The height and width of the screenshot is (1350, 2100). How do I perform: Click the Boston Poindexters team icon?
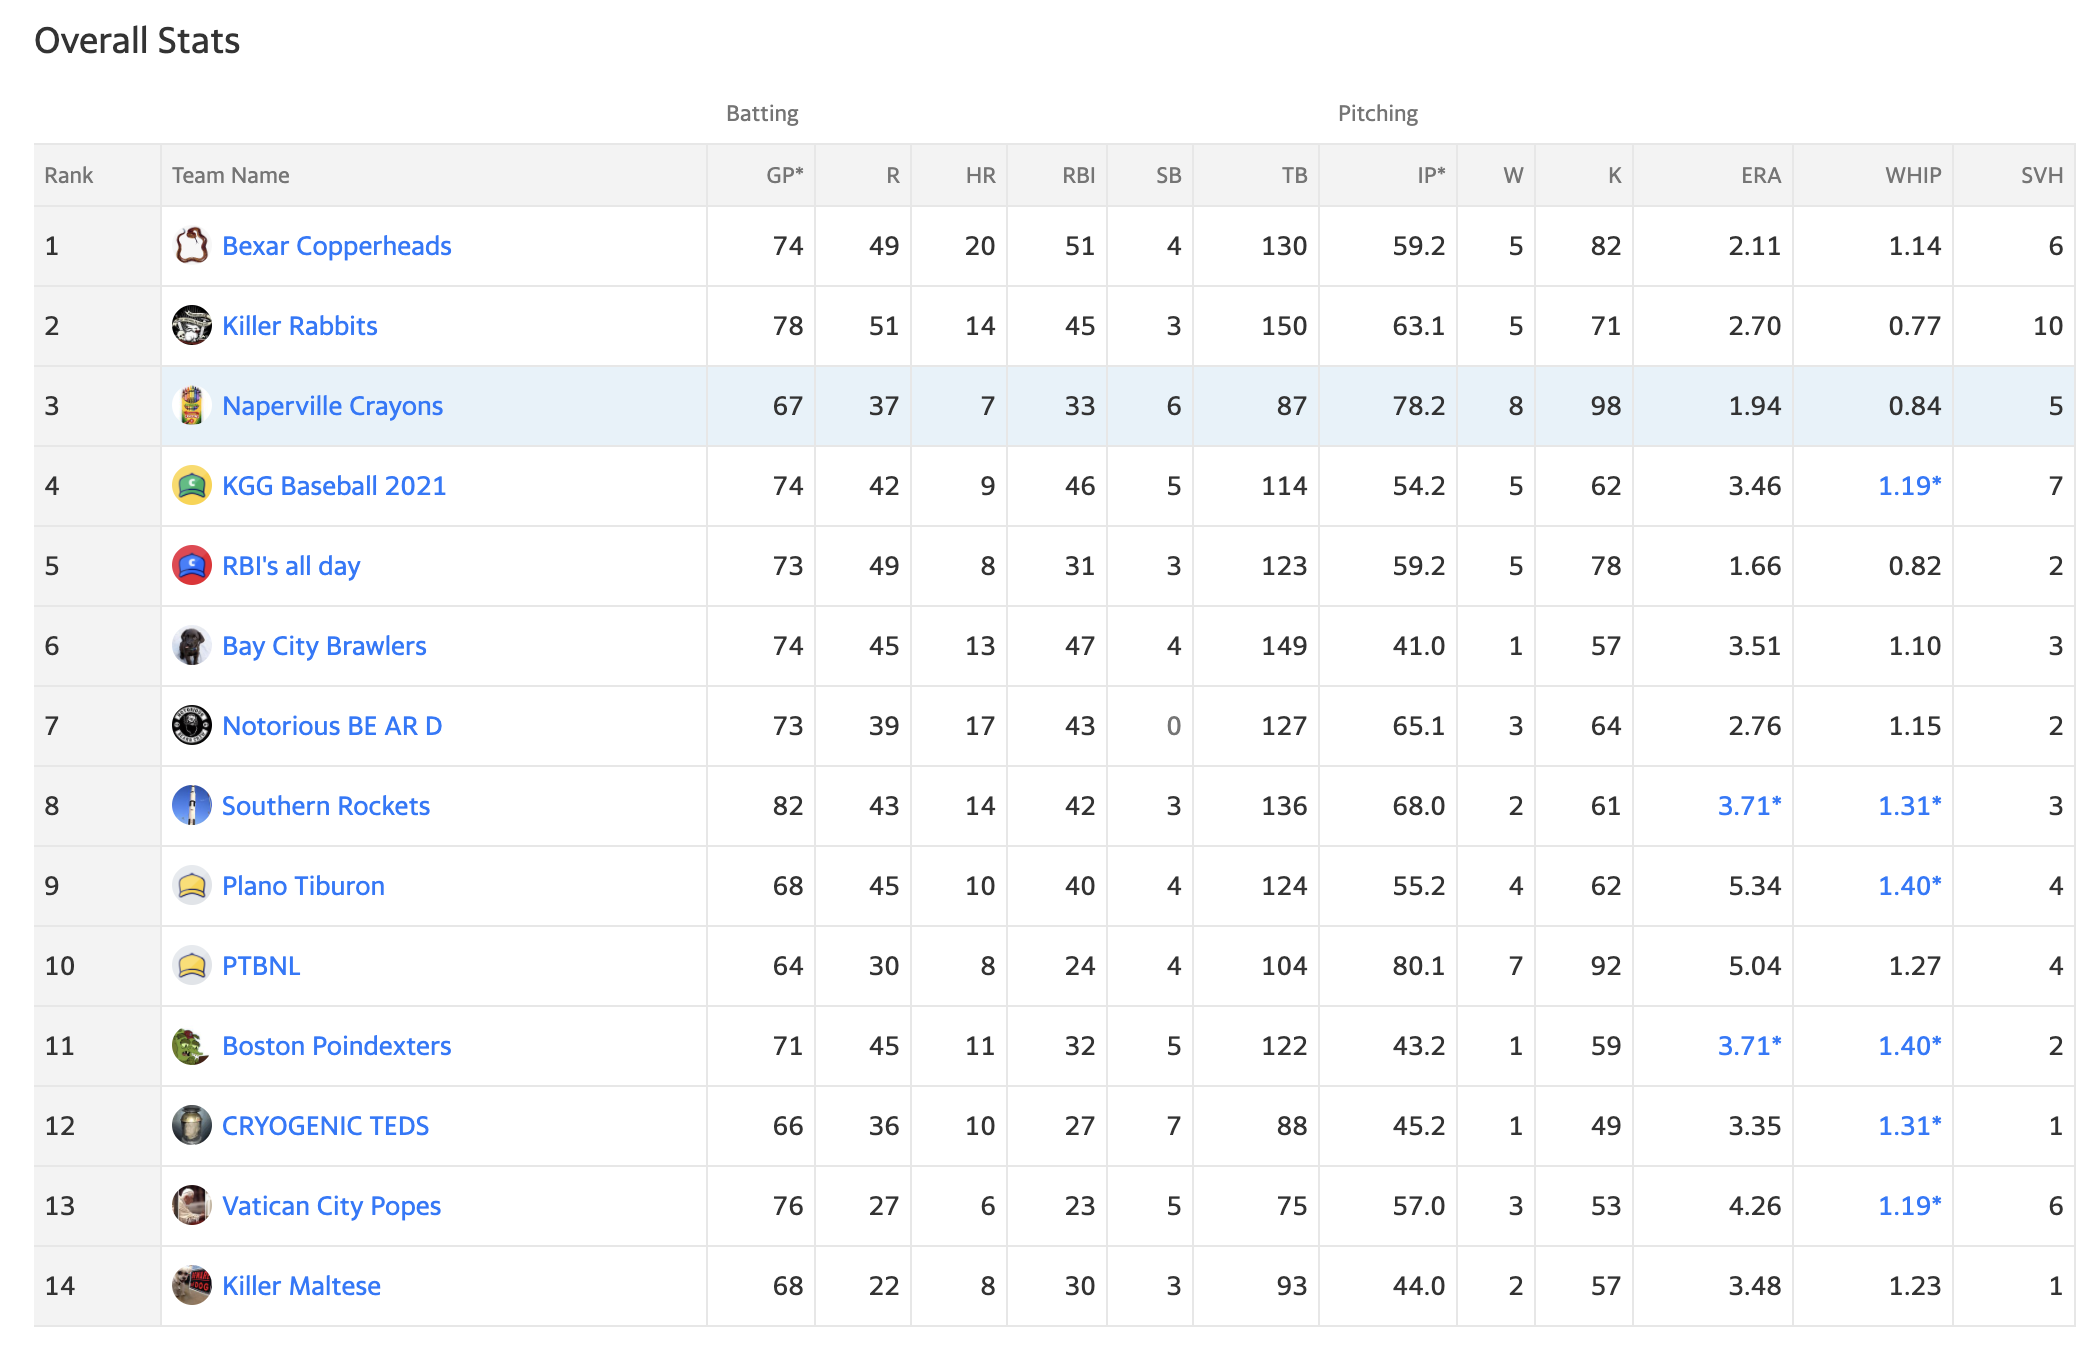pos(191,1045)
